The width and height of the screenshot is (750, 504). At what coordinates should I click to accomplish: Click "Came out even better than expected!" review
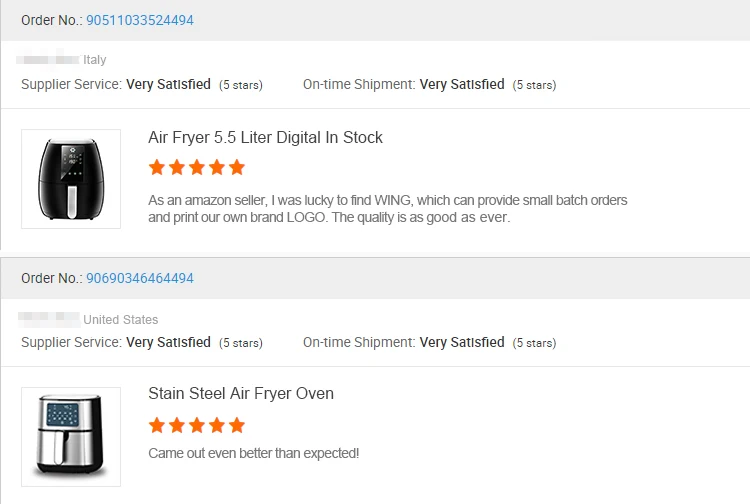tap(253, 453)
